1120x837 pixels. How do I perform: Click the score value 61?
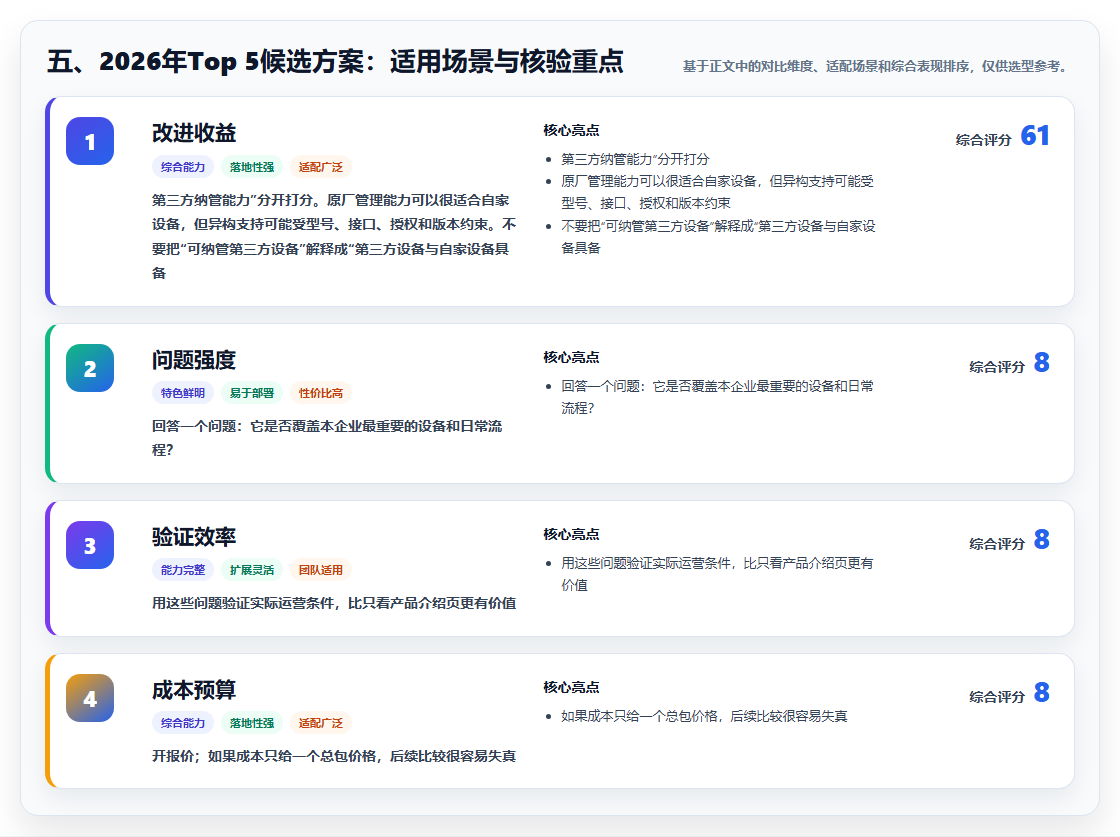[x=1035, y=136]
